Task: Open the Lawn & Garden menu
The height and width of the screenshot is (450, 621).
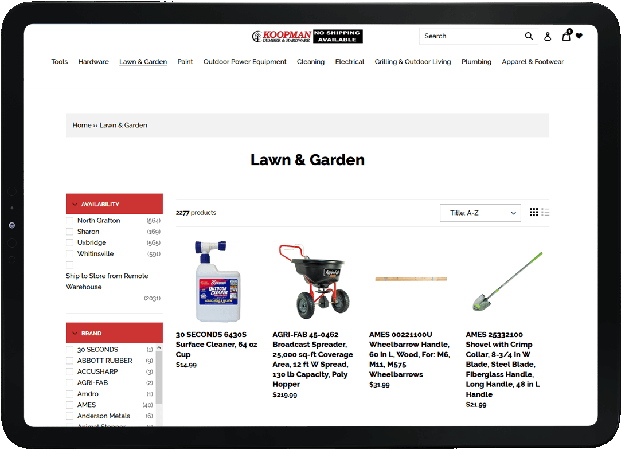Action: 143,62
